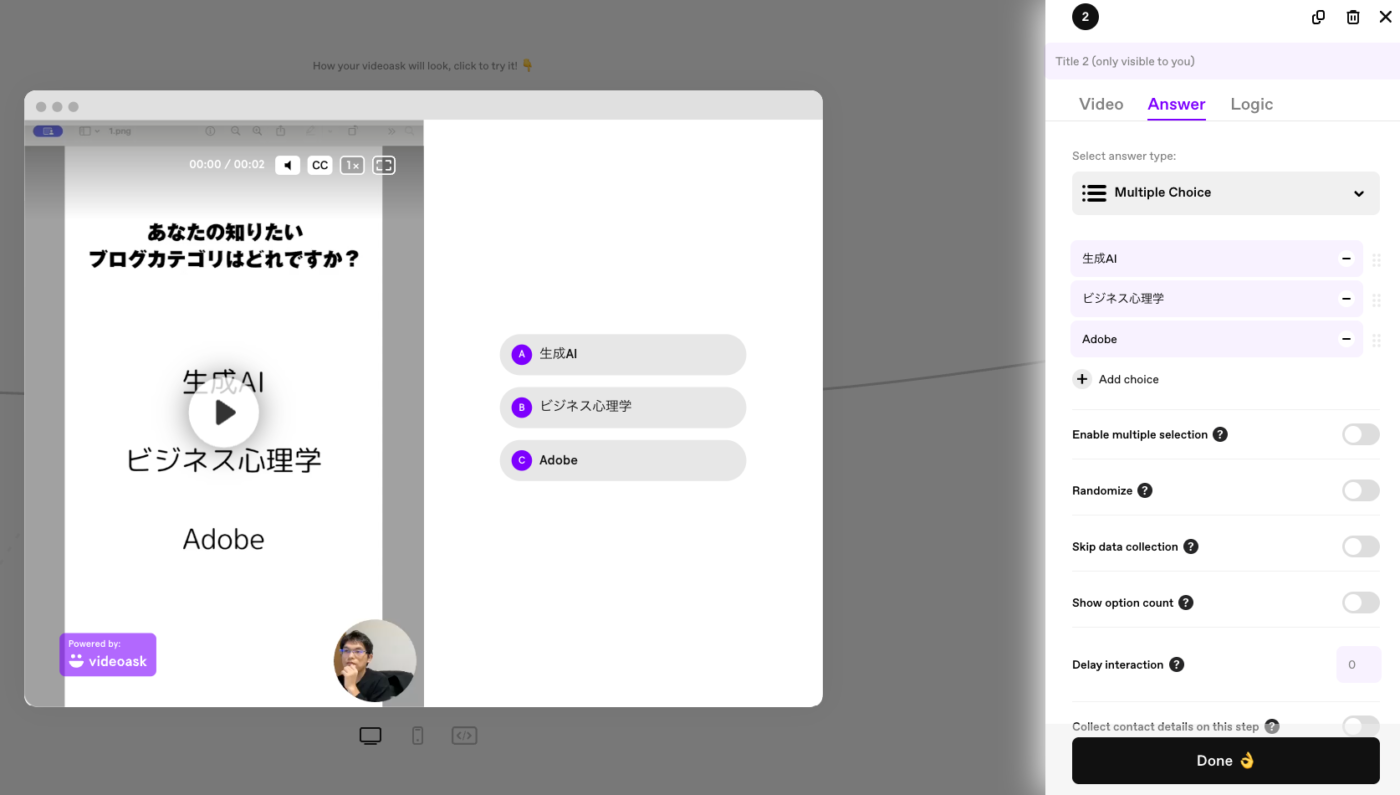Viewport: 1400px width, 795px height.
Task: Switch to mobile preview mode
Action: [418, 736]
